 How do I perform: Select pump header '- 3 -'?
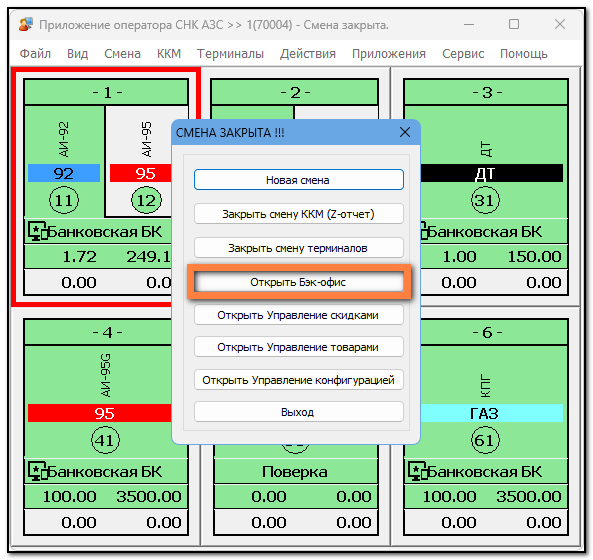pyautogui.click(x=486, y=92)
